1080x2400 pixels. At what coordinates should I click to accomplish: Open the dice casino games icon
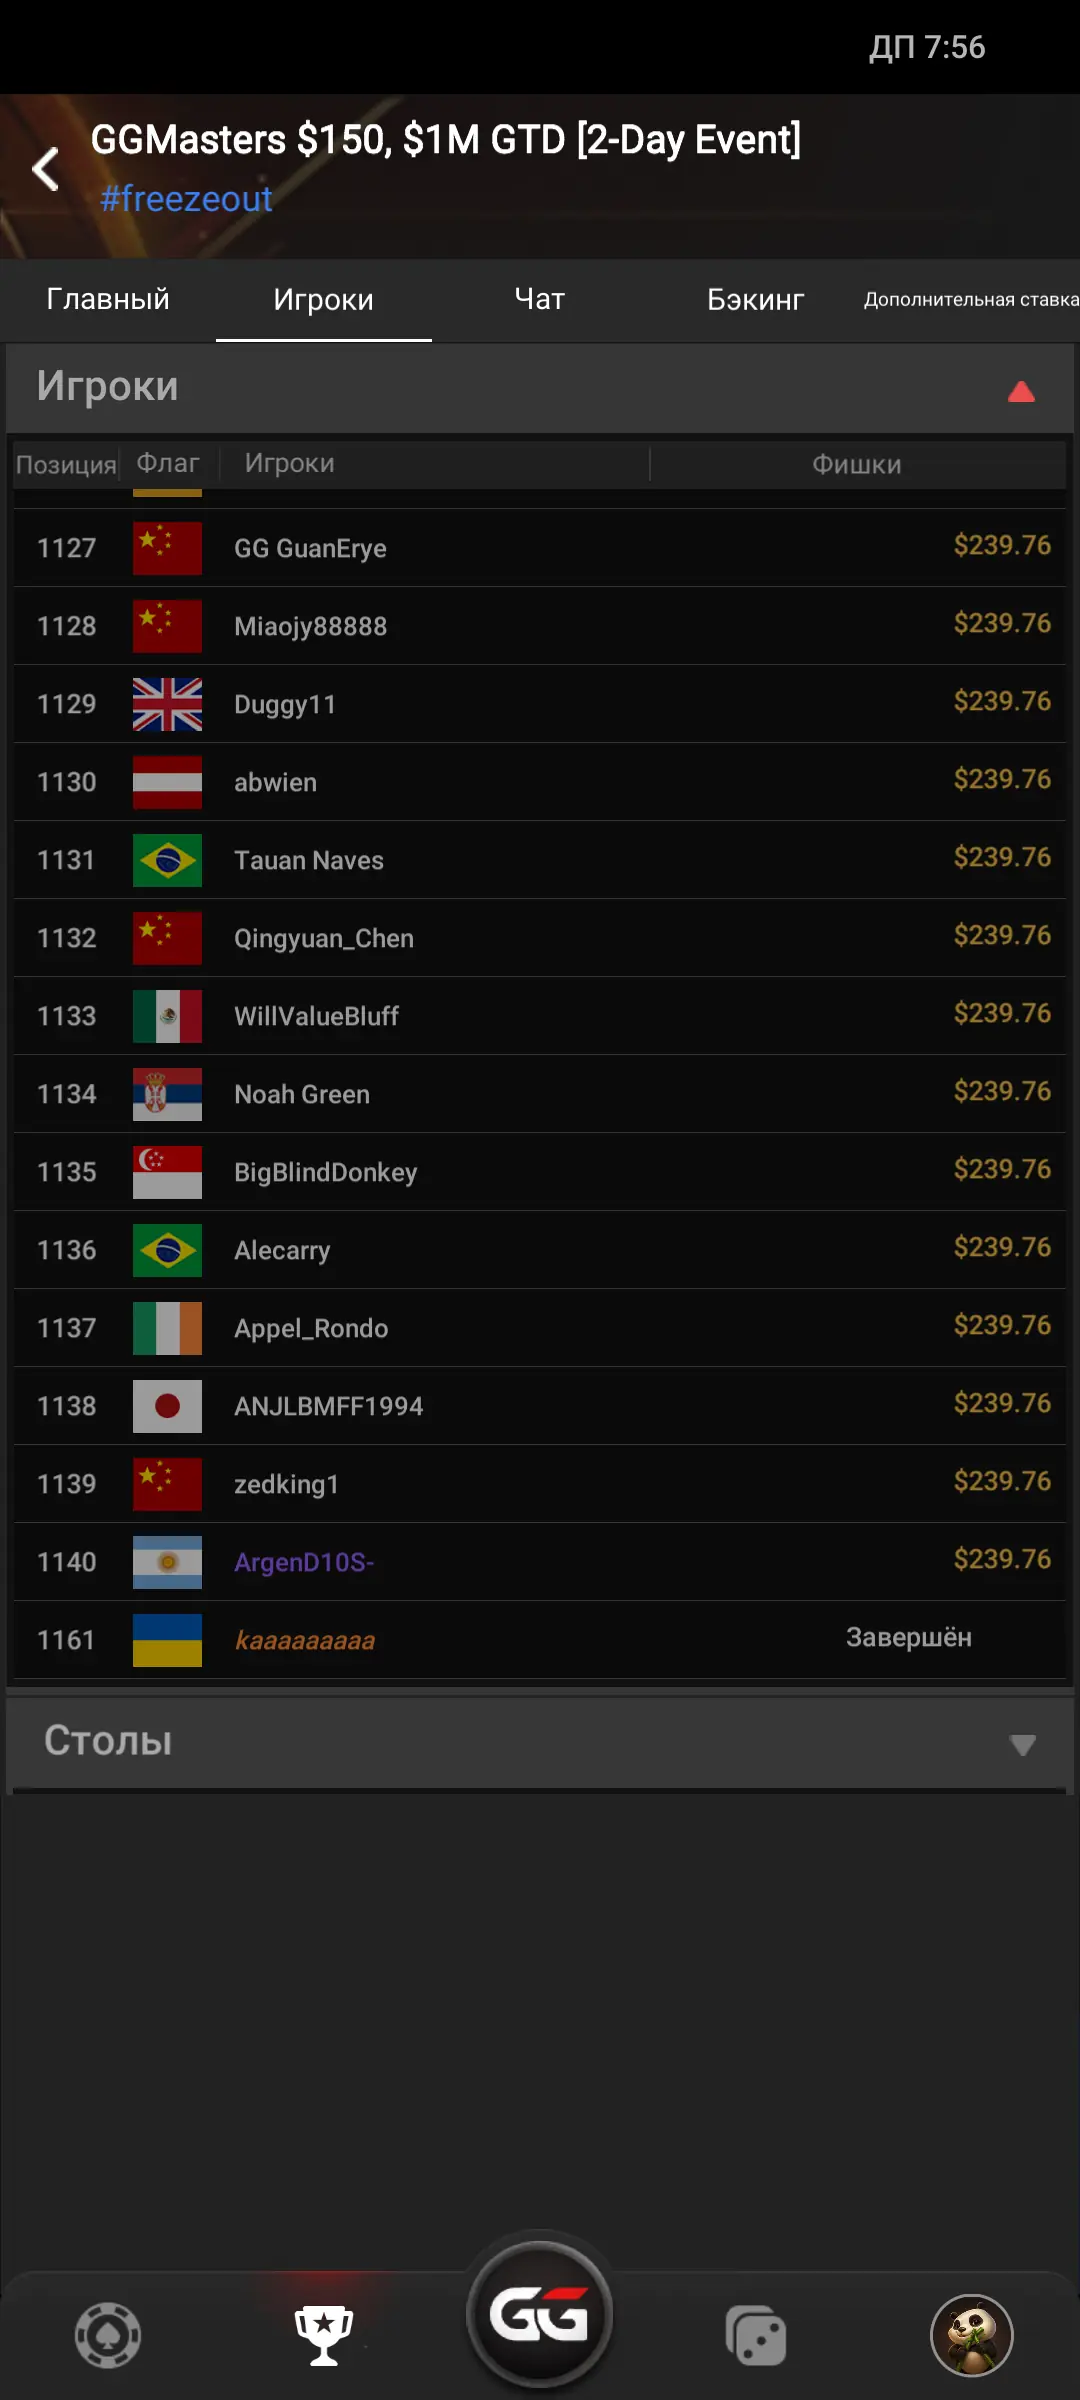click(x=756, y=2336)
